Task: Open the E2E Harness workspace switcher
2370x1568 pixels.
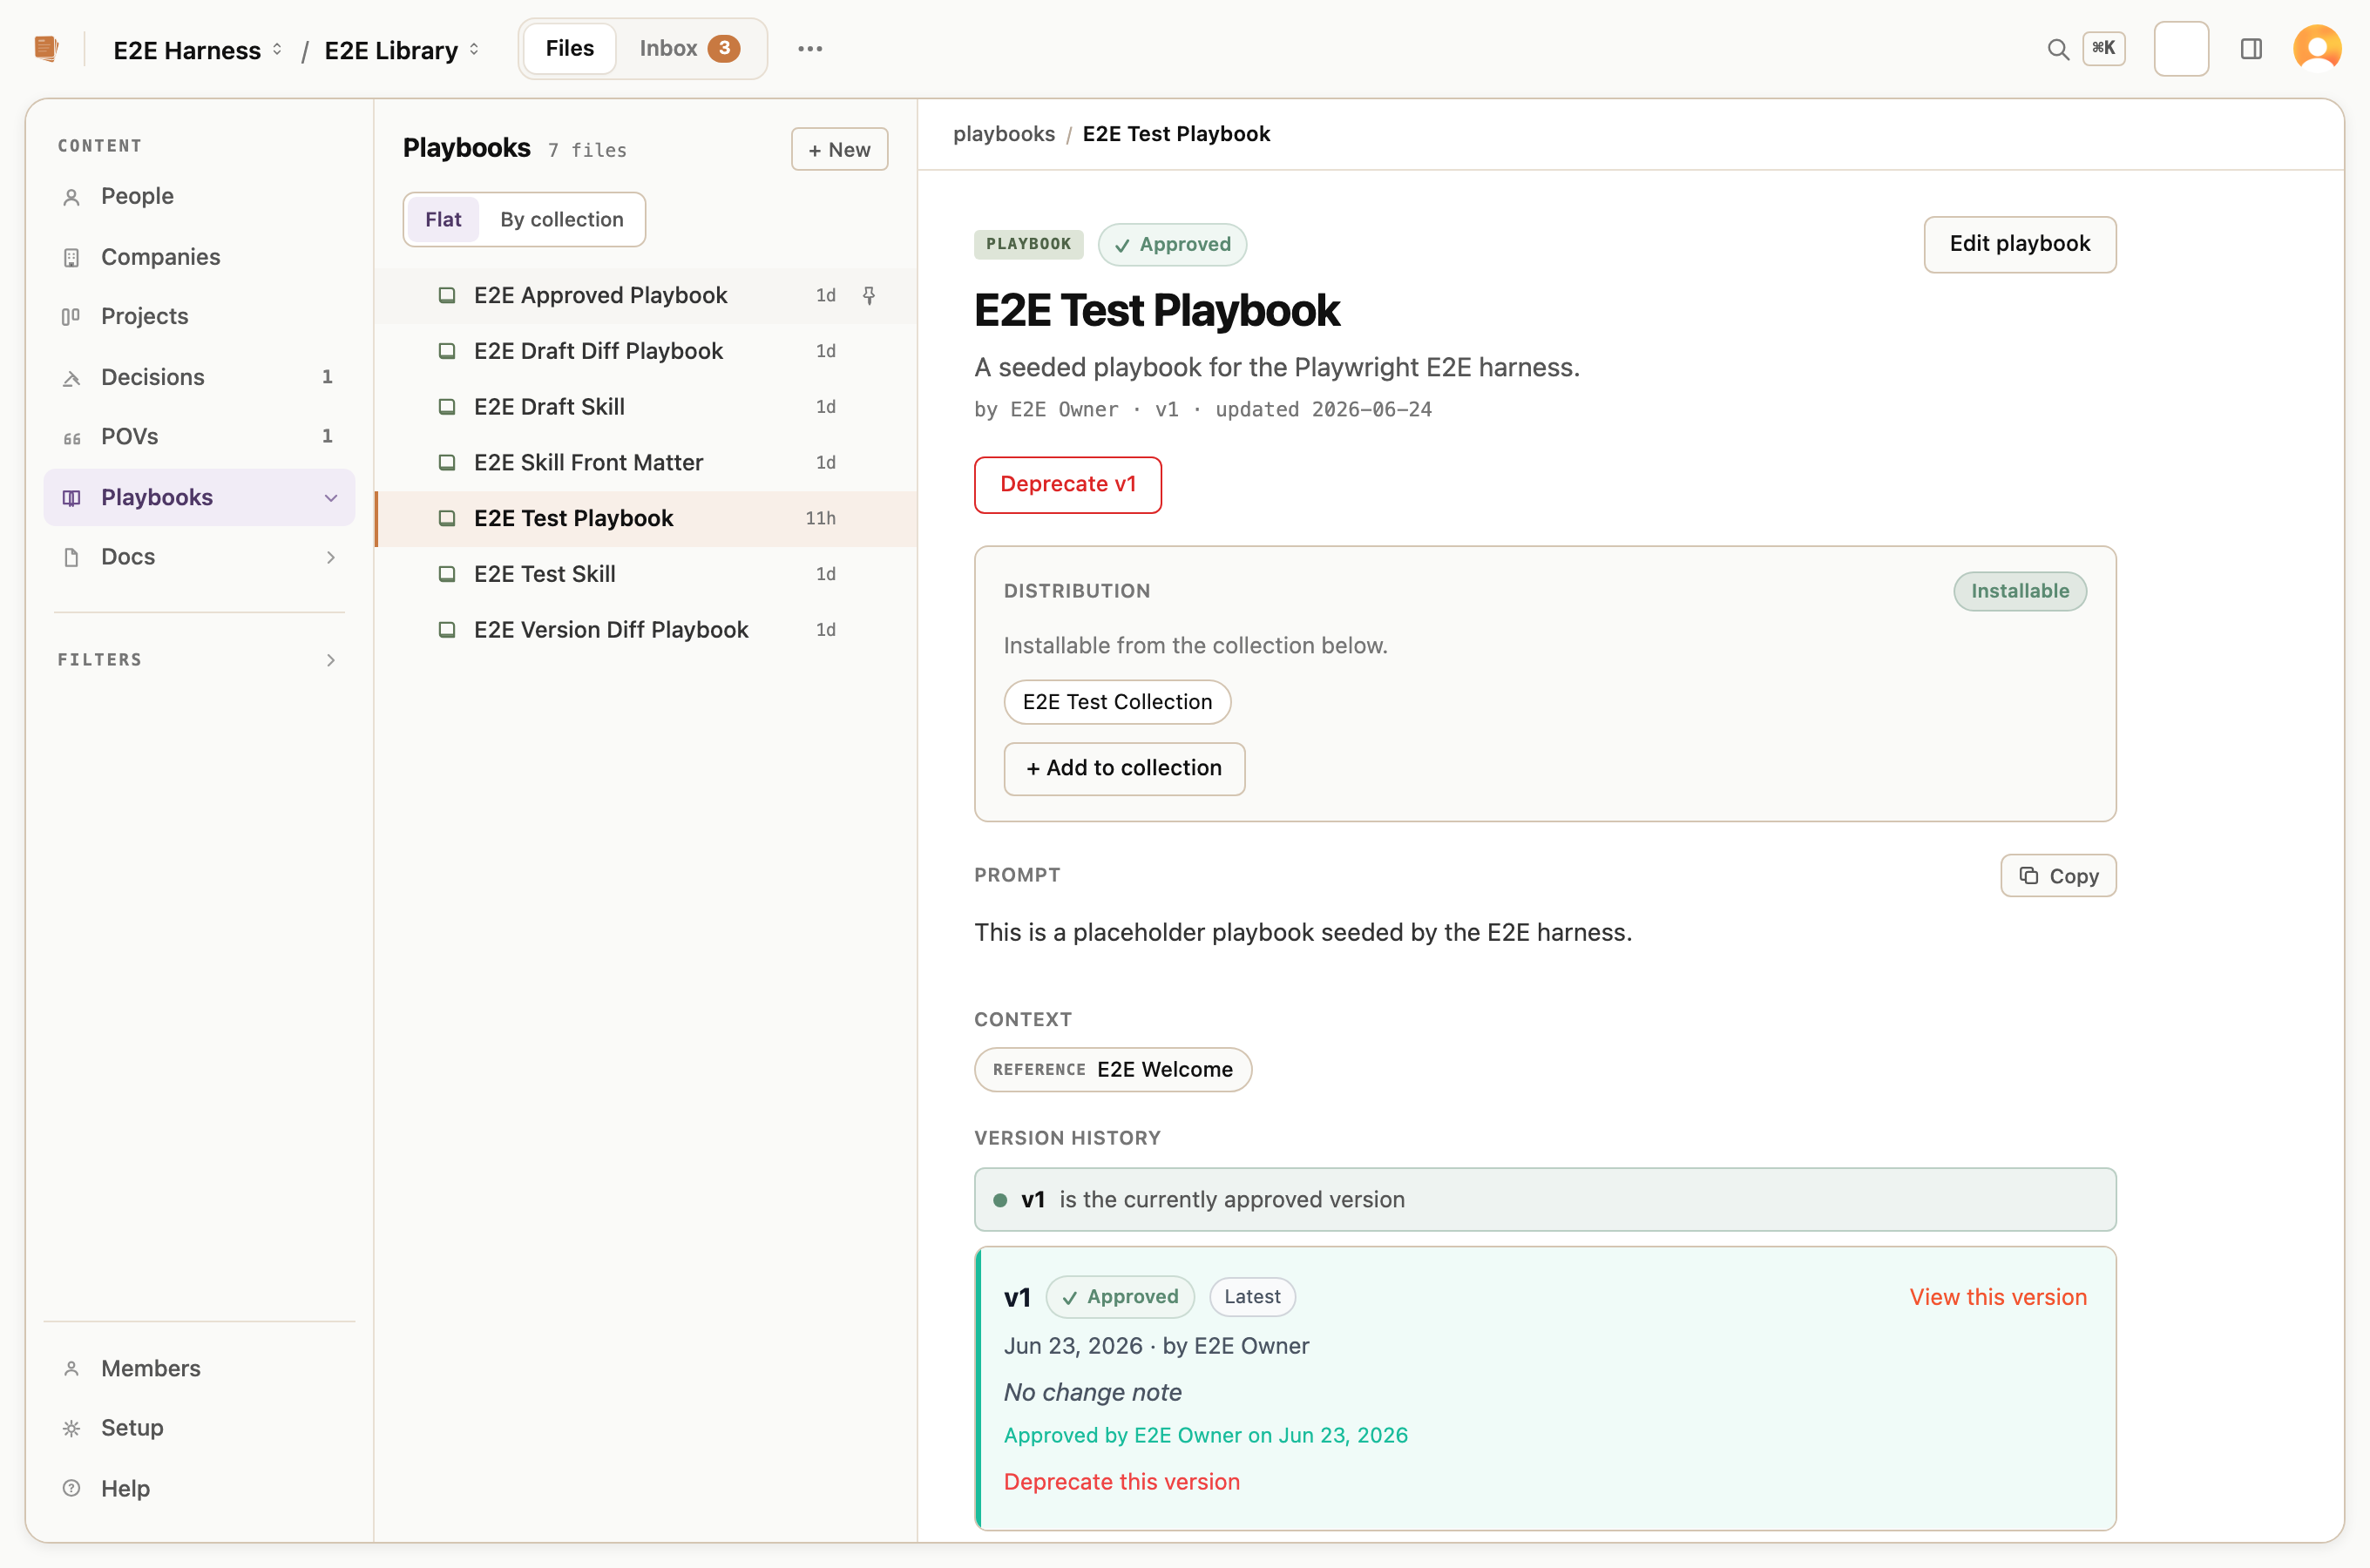Action: click(x=197, y=50)
